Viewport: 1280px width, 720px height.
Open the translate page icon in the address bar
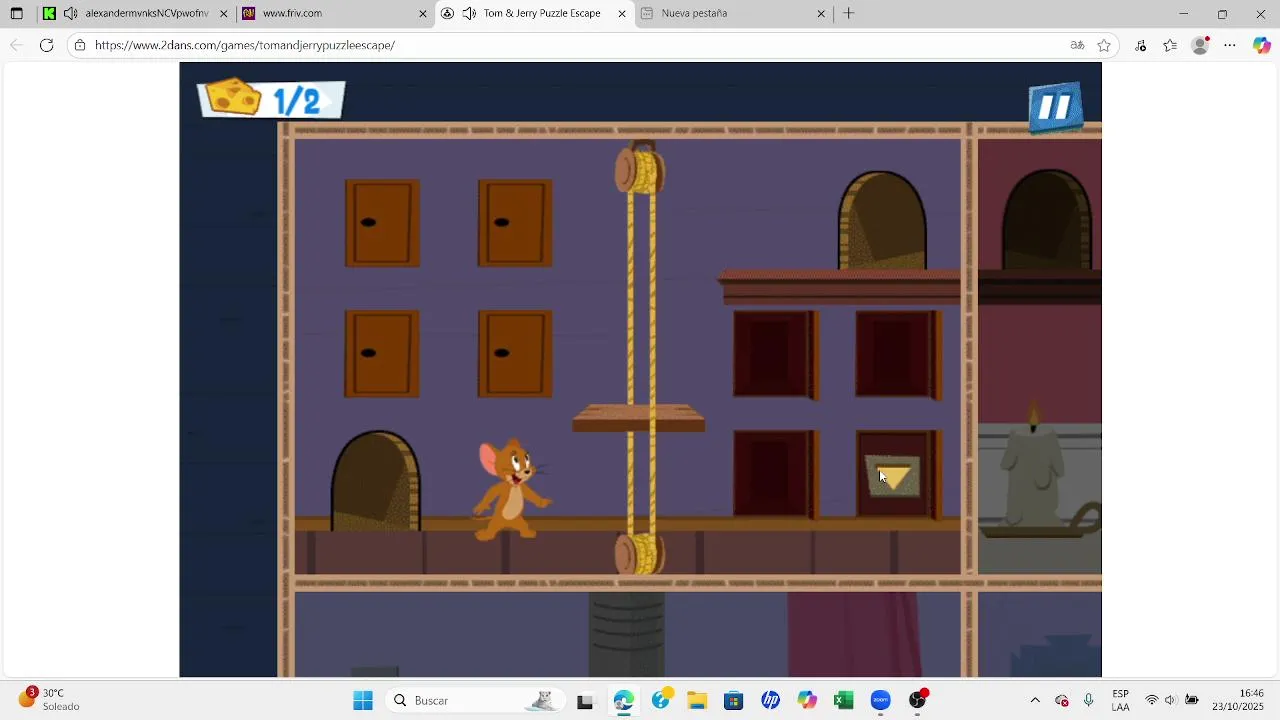(1077, 45)
